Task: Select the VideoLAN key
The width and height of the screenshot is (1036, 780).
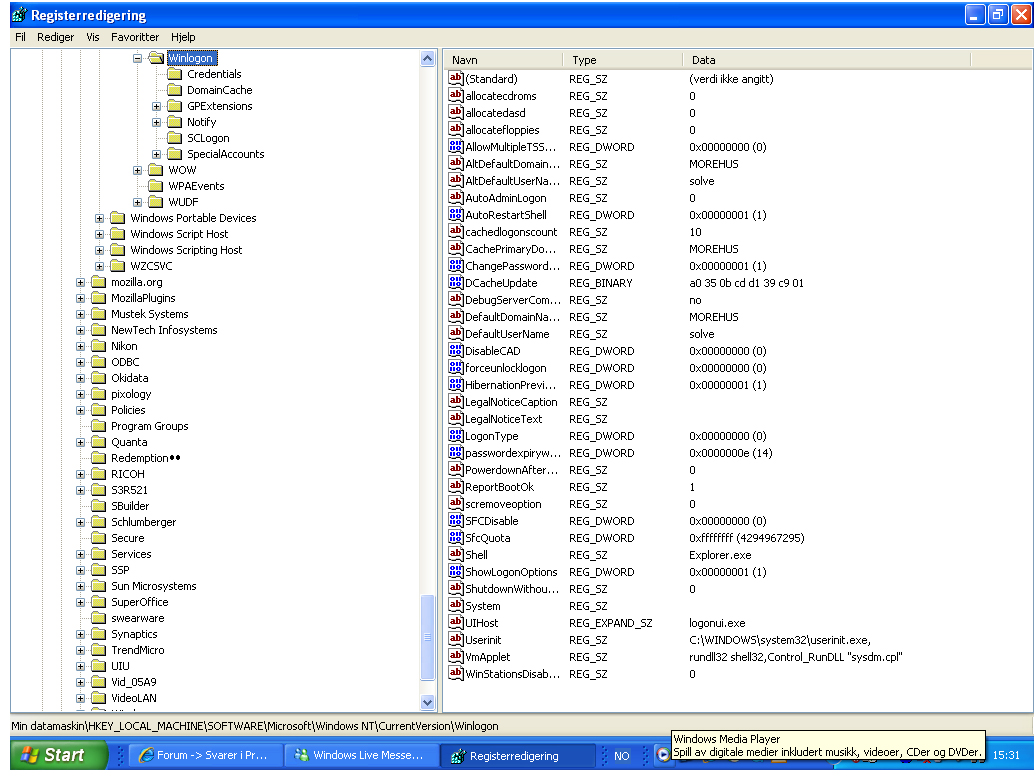Action: (133, 697)
